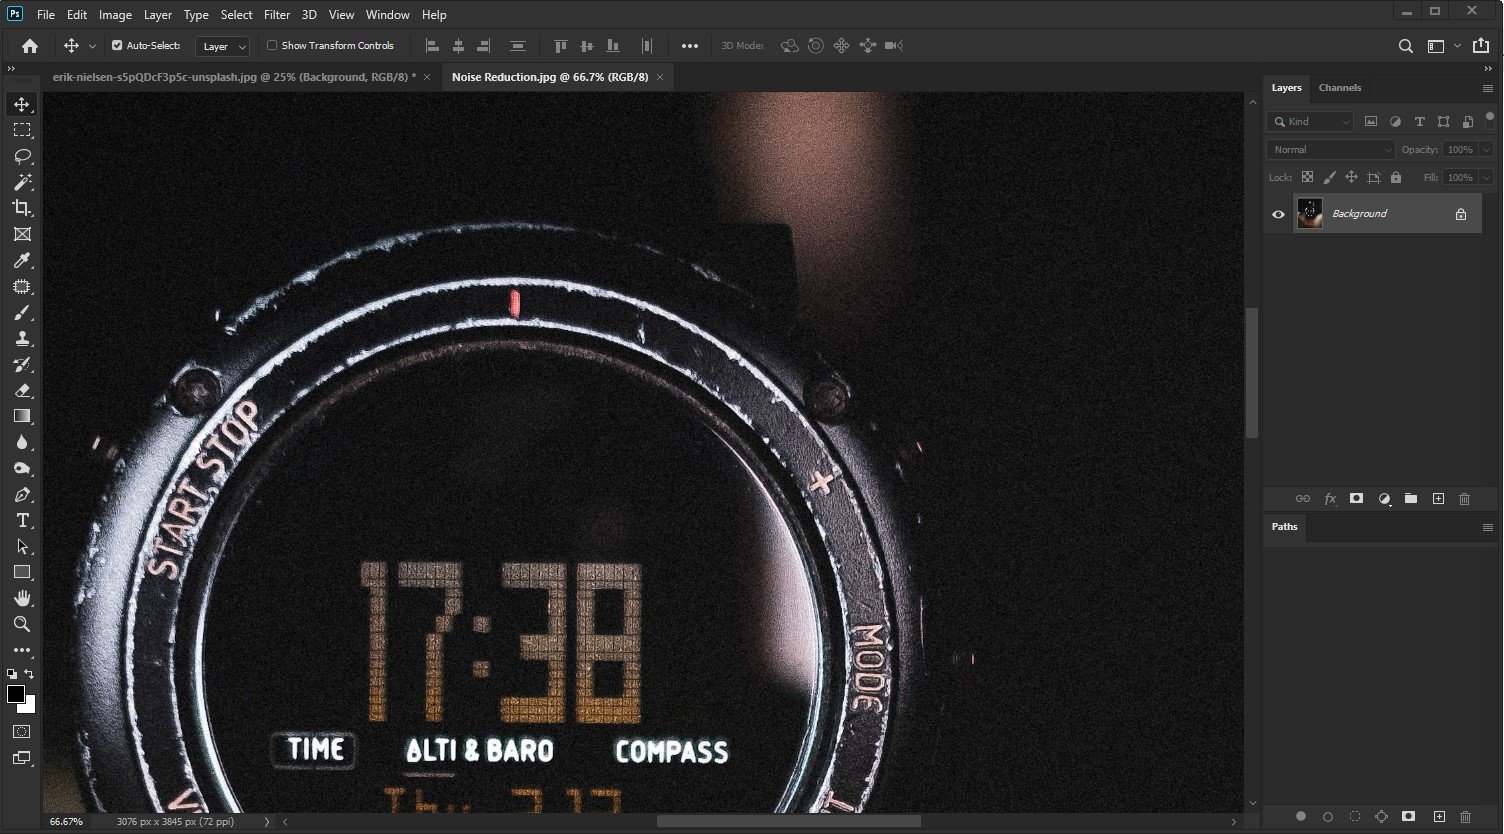
Task: Select the Dodge tool
Action: click(x=22, y=468)
